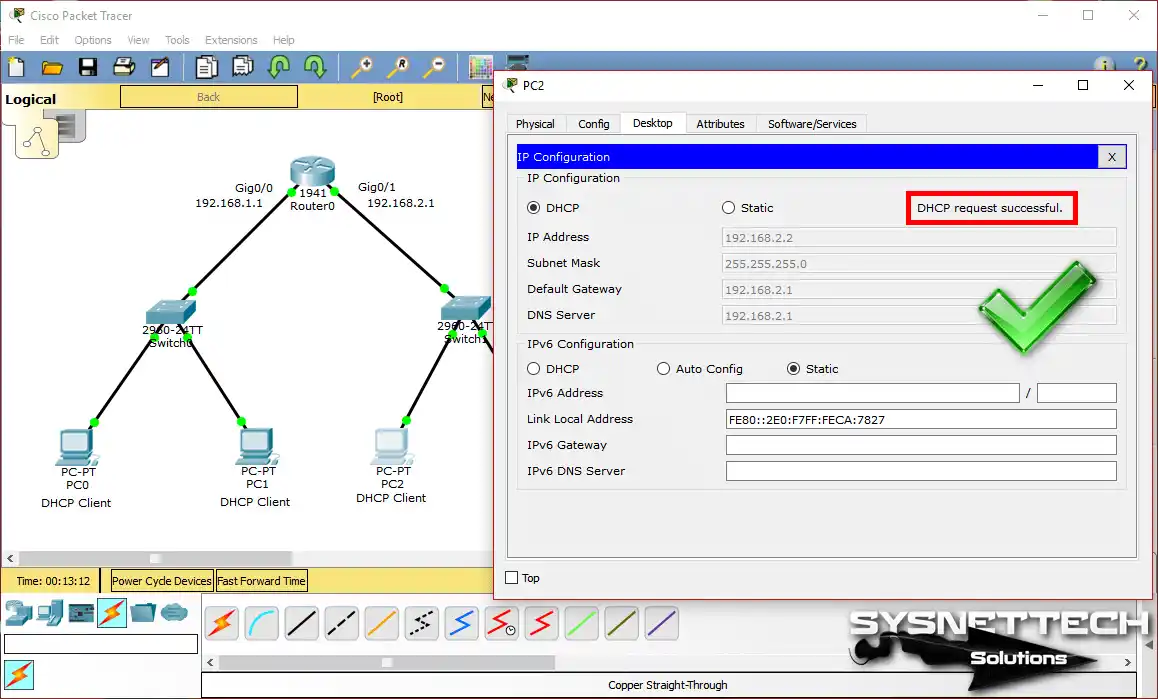This screenshot has height=699, width=1158.
Task: Expand the Options menu
Action: pyautogui.click(x=92, y=40)
